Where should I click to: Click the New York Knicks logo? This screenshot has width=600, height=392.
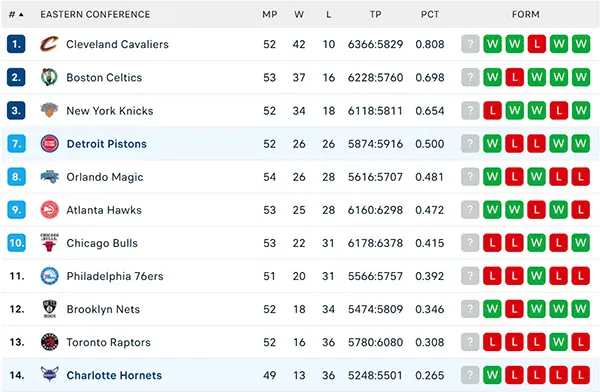(x=49, y=110)
